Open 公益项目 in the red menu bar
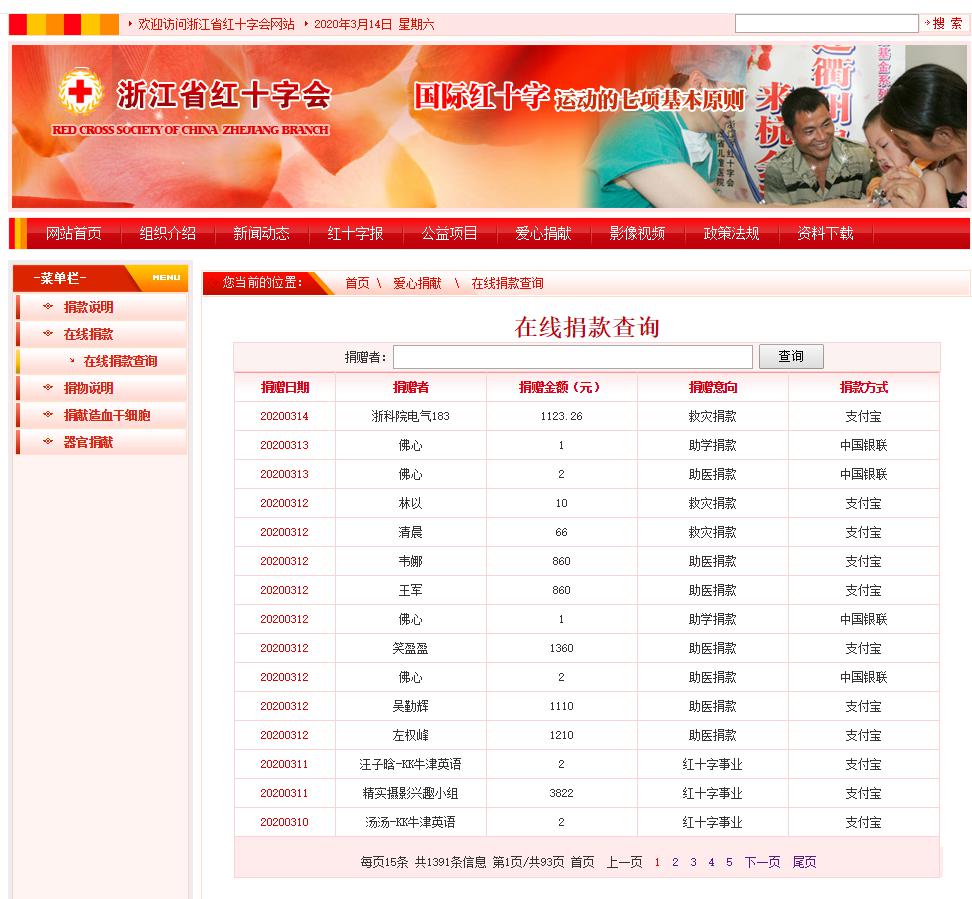 pos(450,233)
